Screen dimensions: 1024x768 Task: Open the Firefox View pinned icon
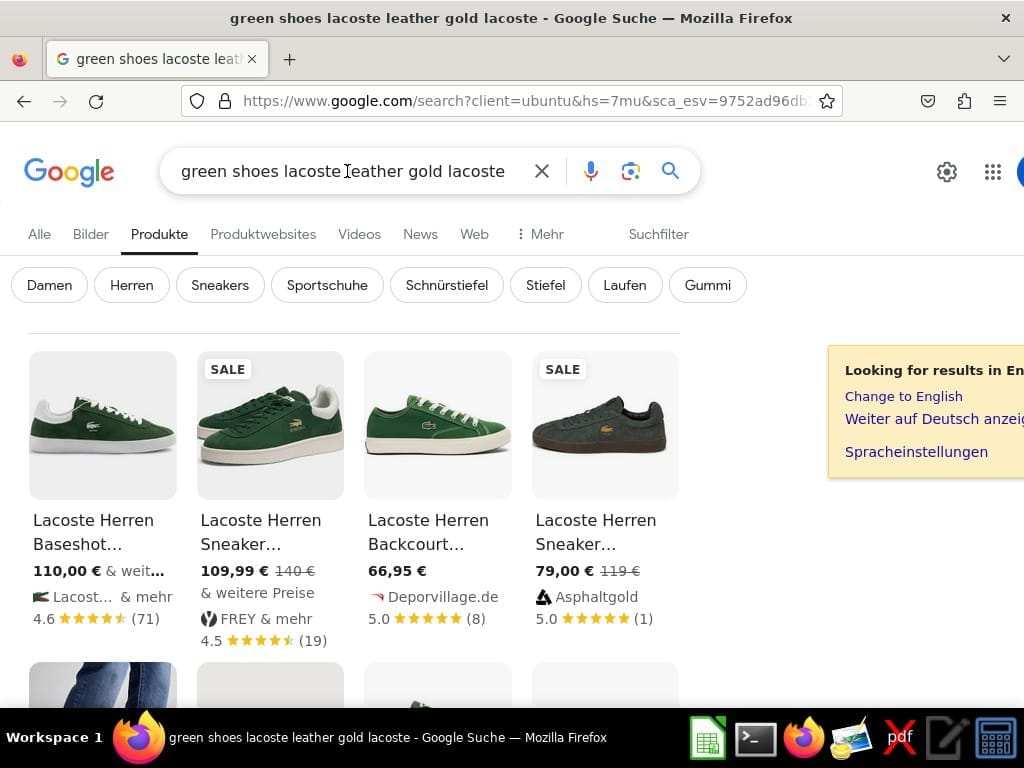20,59
